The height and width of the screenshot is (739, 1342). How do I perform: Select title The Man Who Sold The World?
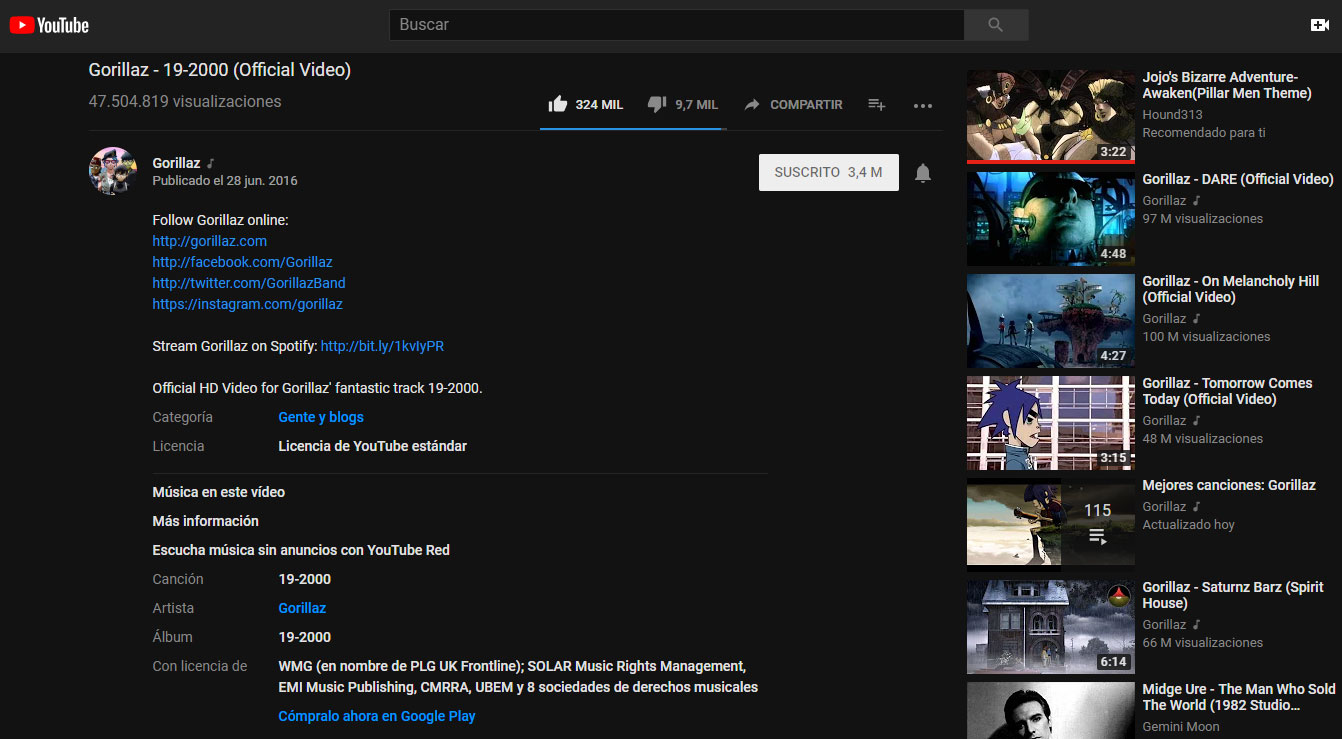tap(1239, 697)
